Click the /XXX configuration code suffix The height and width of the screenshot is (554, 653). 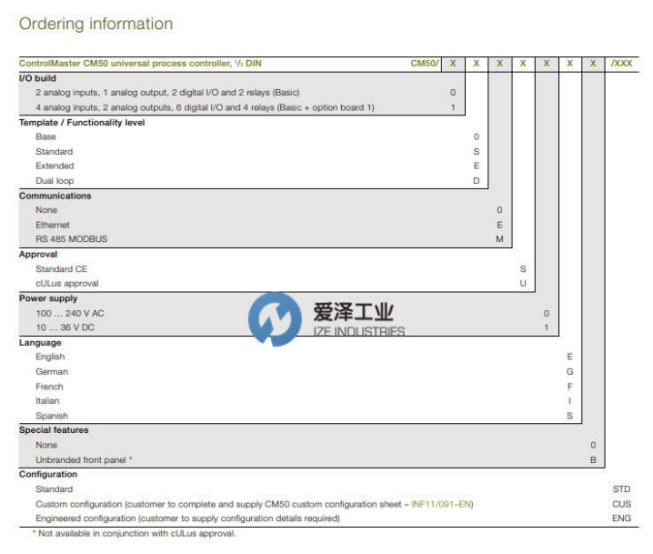621,63
